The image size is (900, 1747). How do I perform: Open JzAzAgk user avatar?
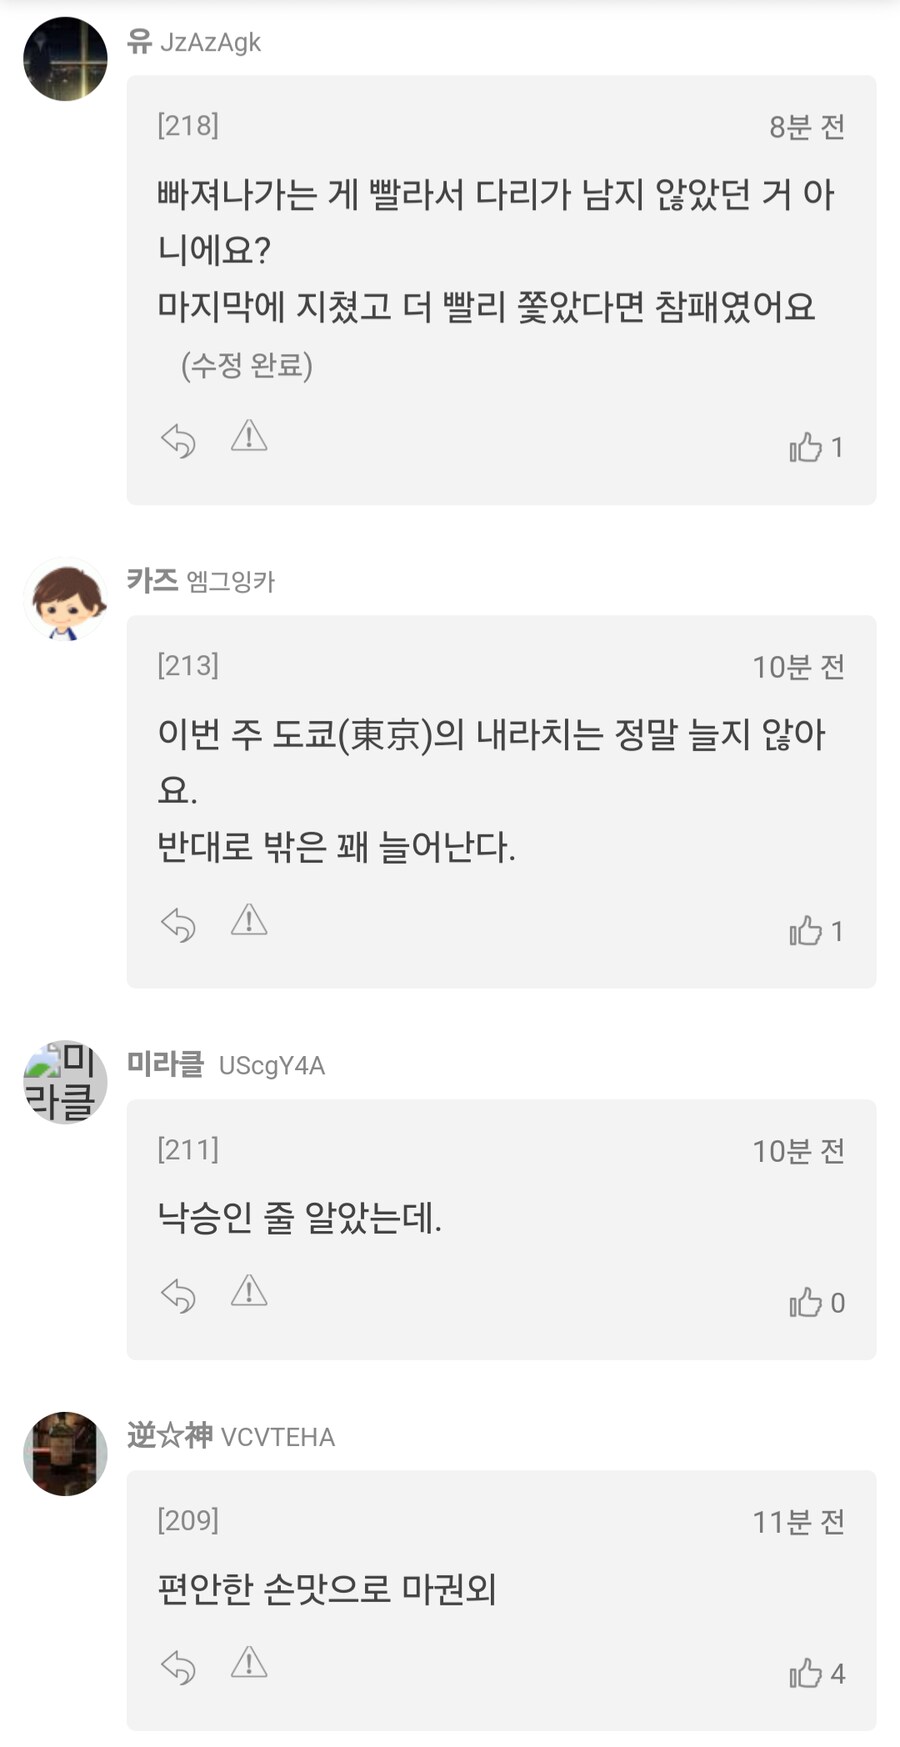[x=65, y=59]
